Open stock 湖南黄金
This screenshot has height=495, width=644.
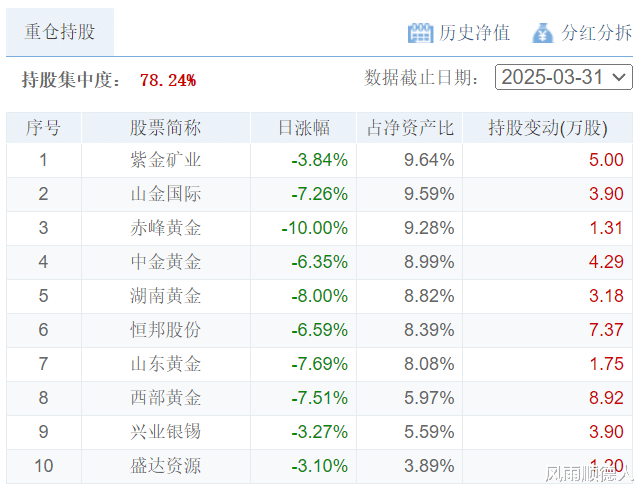166,296
